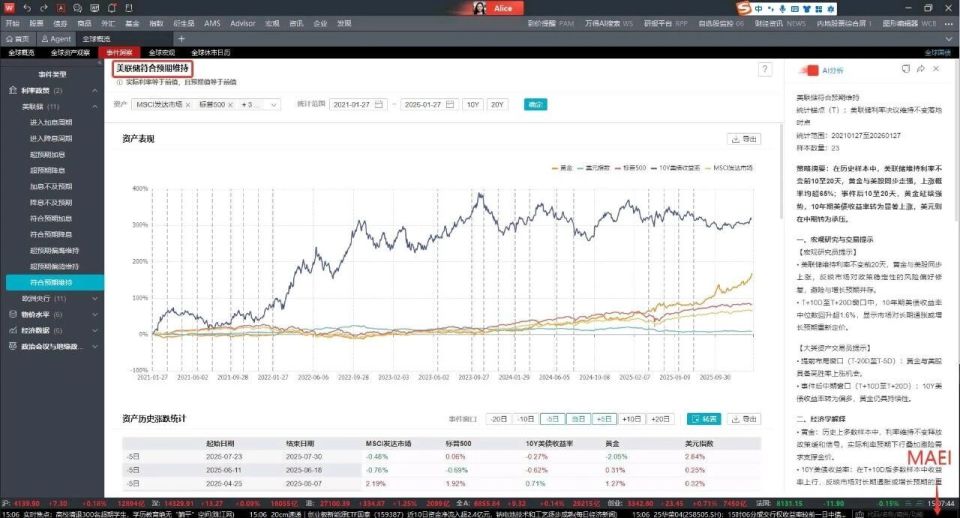Open the Agent tab
The width and height of the screenshot is (960, 518).
click(x=56, y=39)
